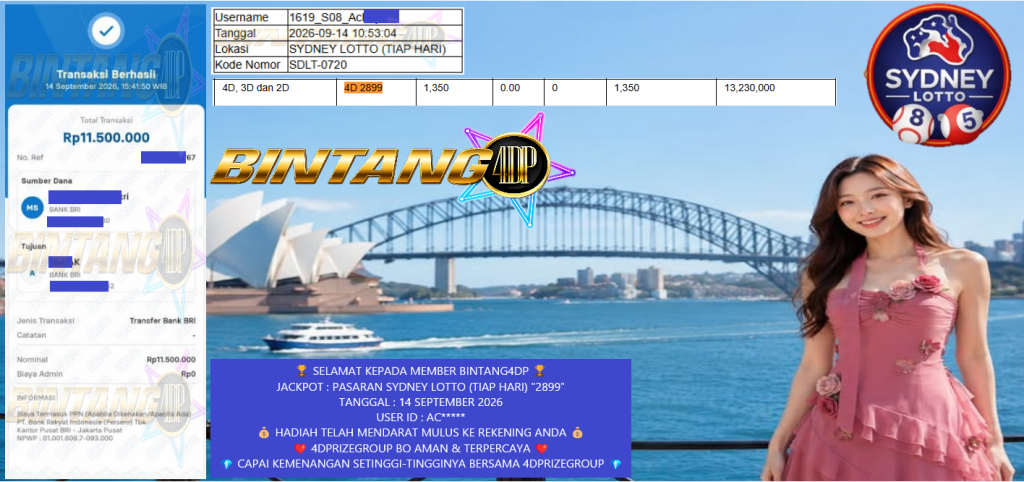Select the timestamp '14 September 2026, 15:41:50 WIB'
1024x482 pixels.
(106, 87)
